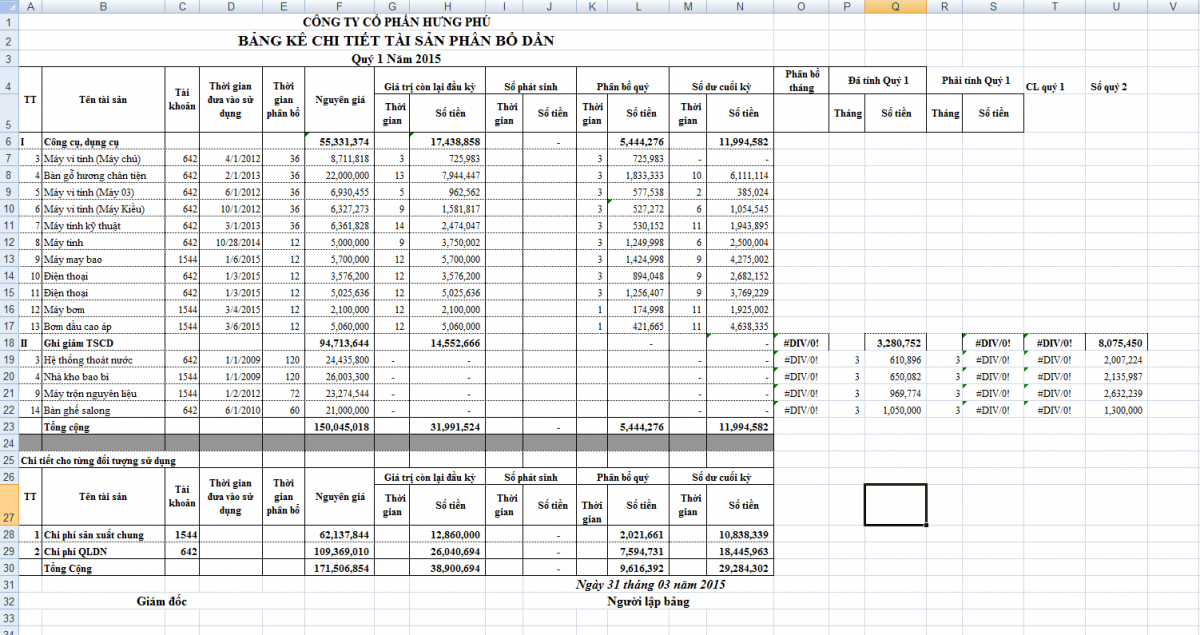Click the 'Phân bổ tháng' header cell
Image resolution: width=1200 pixels, height=635 pixels.
coord(802,81)
